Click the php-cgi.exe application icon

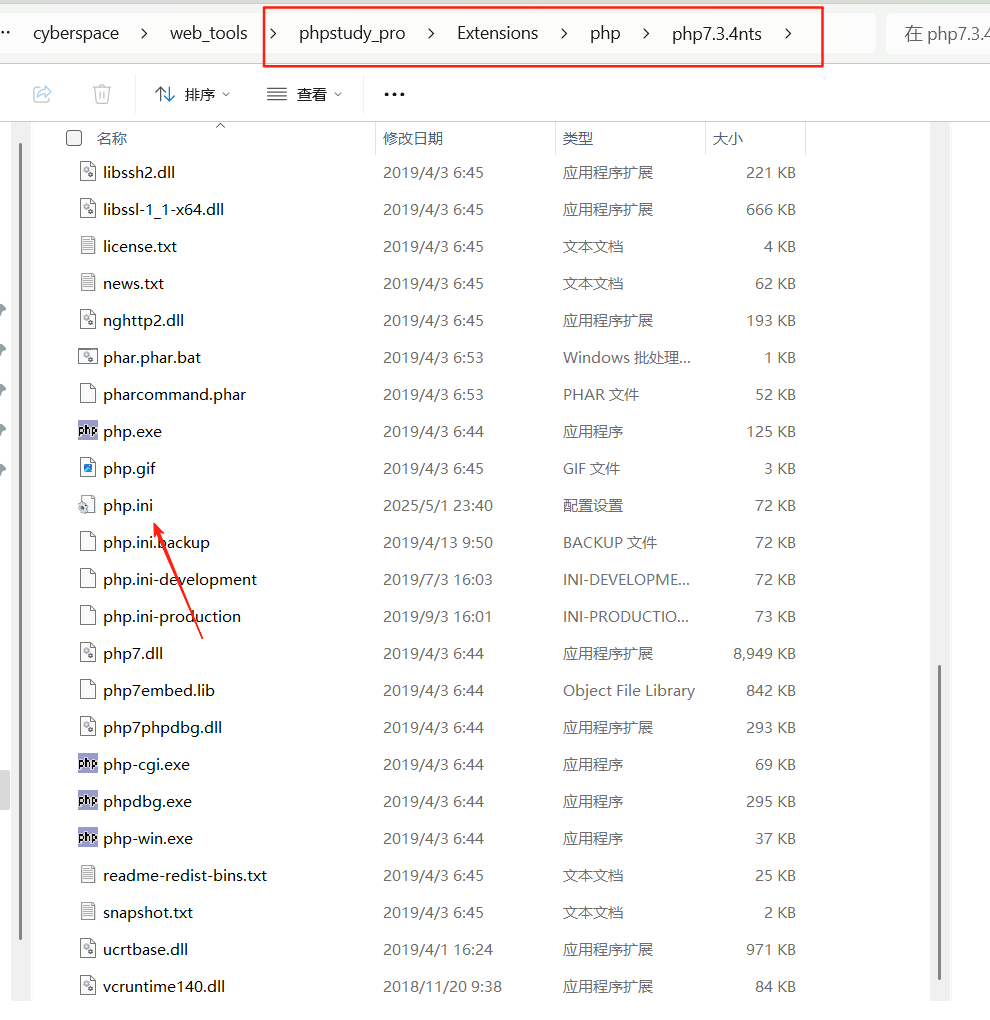tap(88, 764)
